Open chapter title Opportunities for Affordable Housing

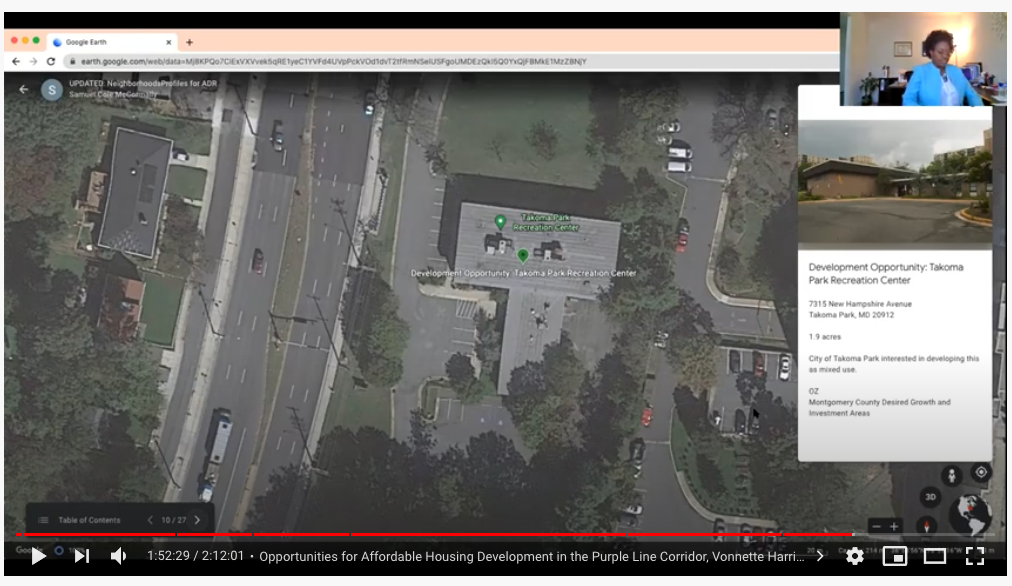(x=532, y=556)
